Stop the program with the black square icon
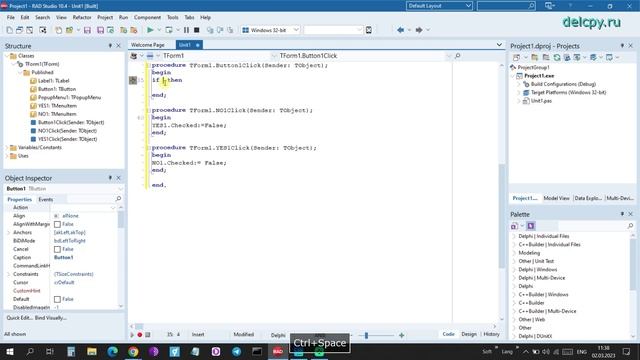Viewport: 640px width, 360px height. tap(196, 30)
